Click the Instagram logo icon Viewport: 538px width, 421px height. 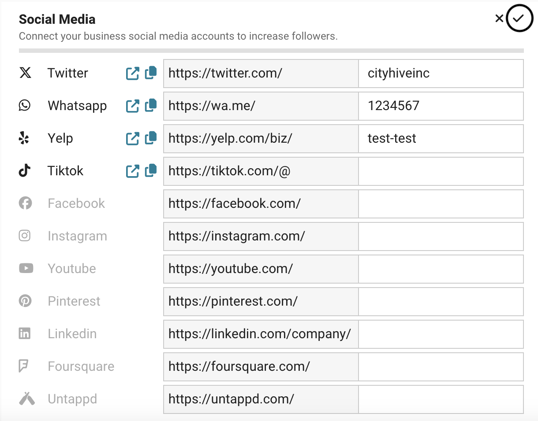pyautogui.click(x=25, y=236)
